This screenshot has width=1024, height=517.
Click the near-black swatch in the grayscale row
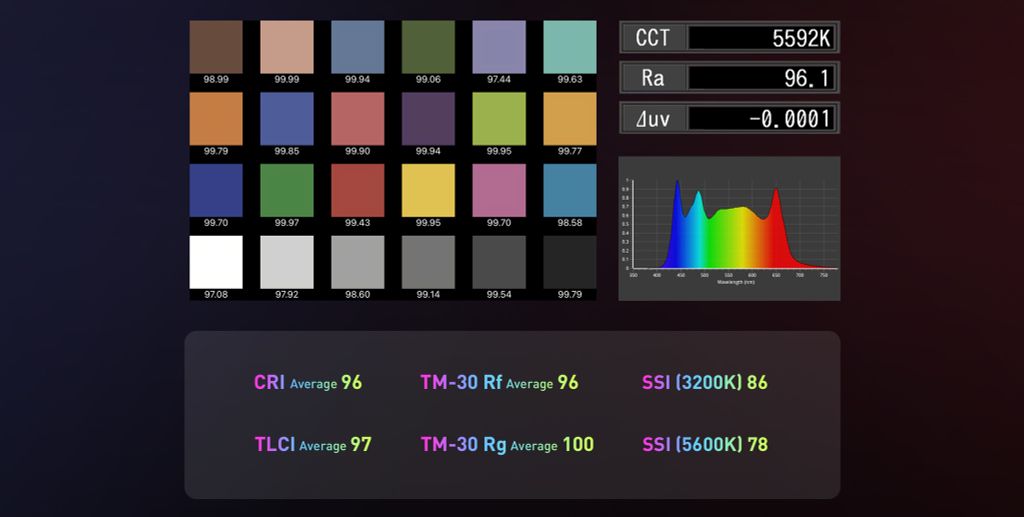tap(570, 262)
